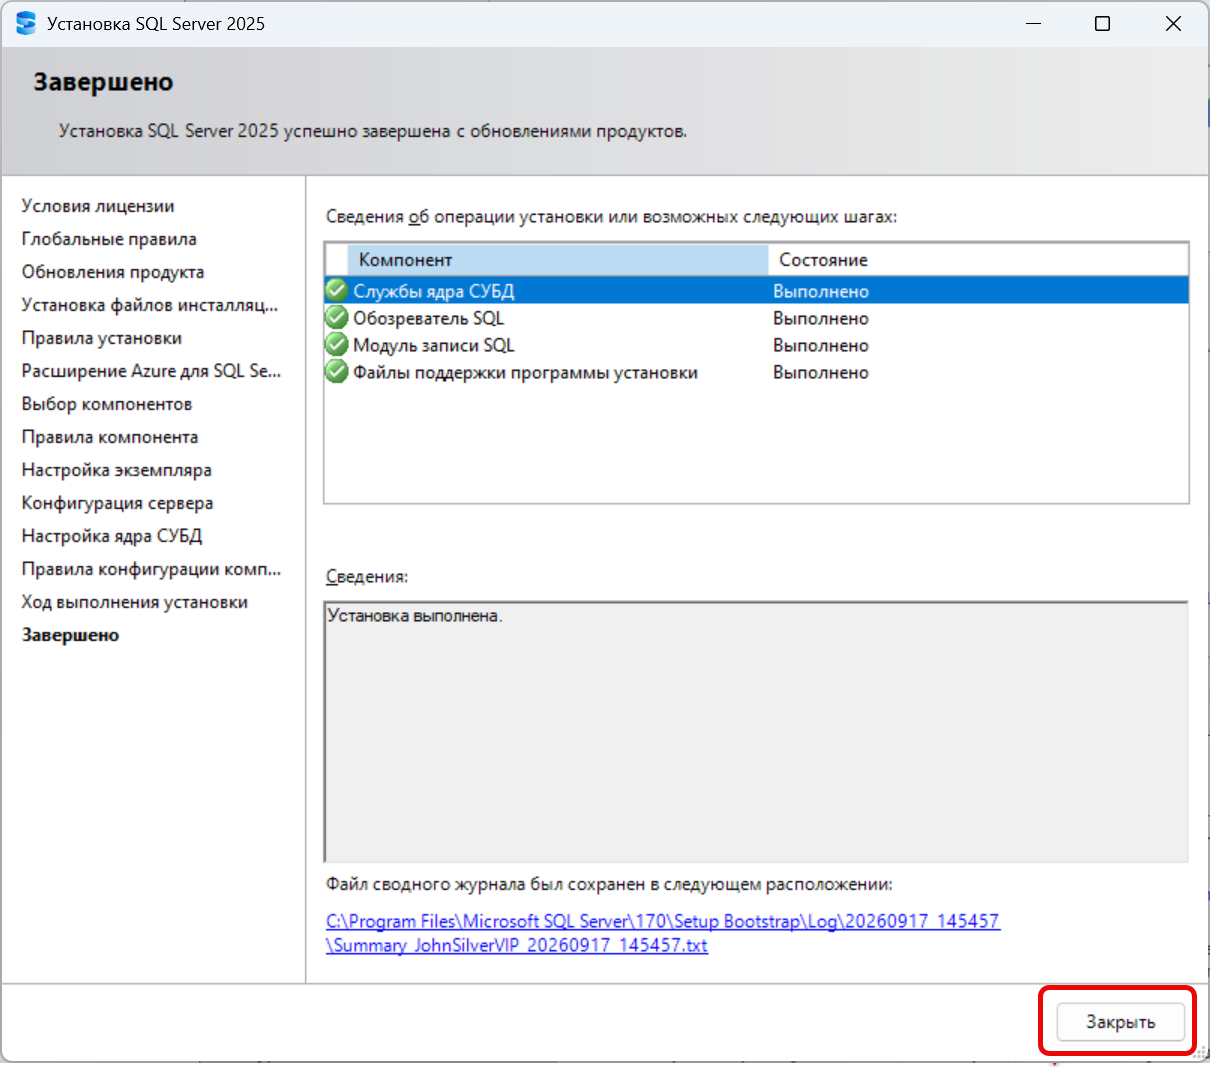Maximize the SQL Server setup window
This screenshot has height=1067, width=1210.
1102,23
